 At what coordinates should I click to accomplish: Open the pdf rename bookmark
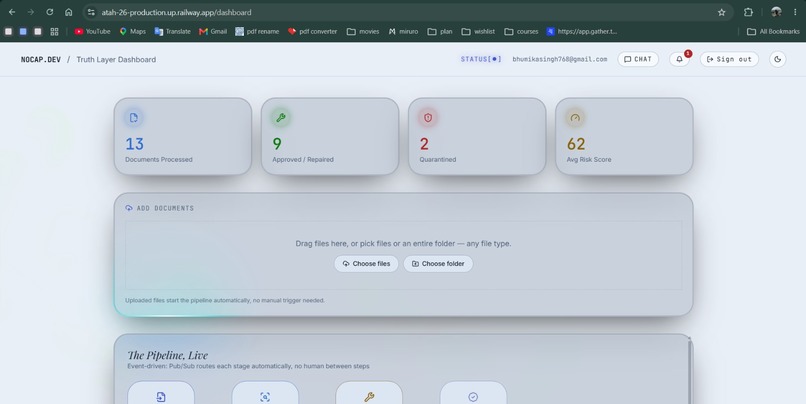[x=257, y=31]
